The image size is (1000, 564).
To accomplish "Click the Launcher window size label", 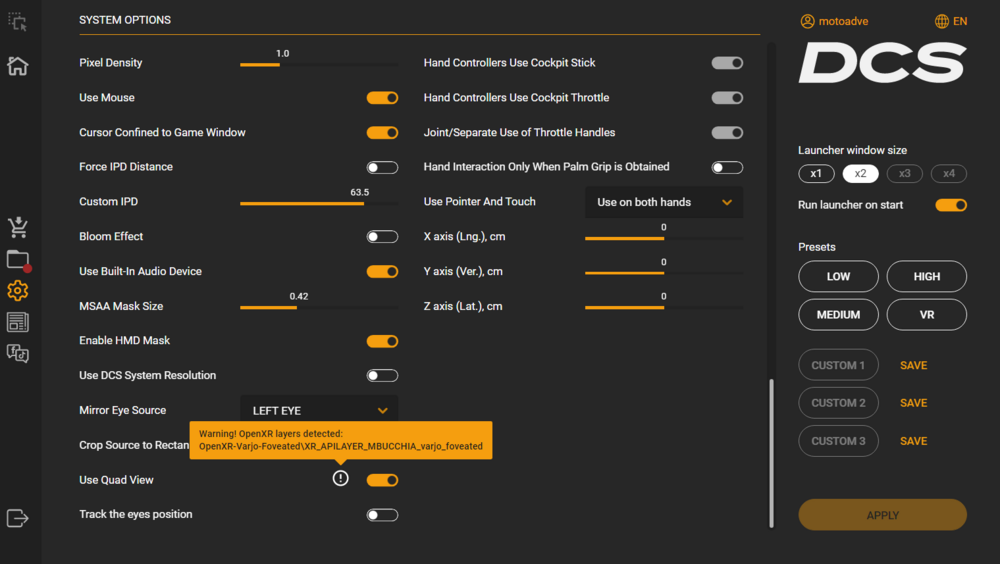I will click(x=852, y=150).
